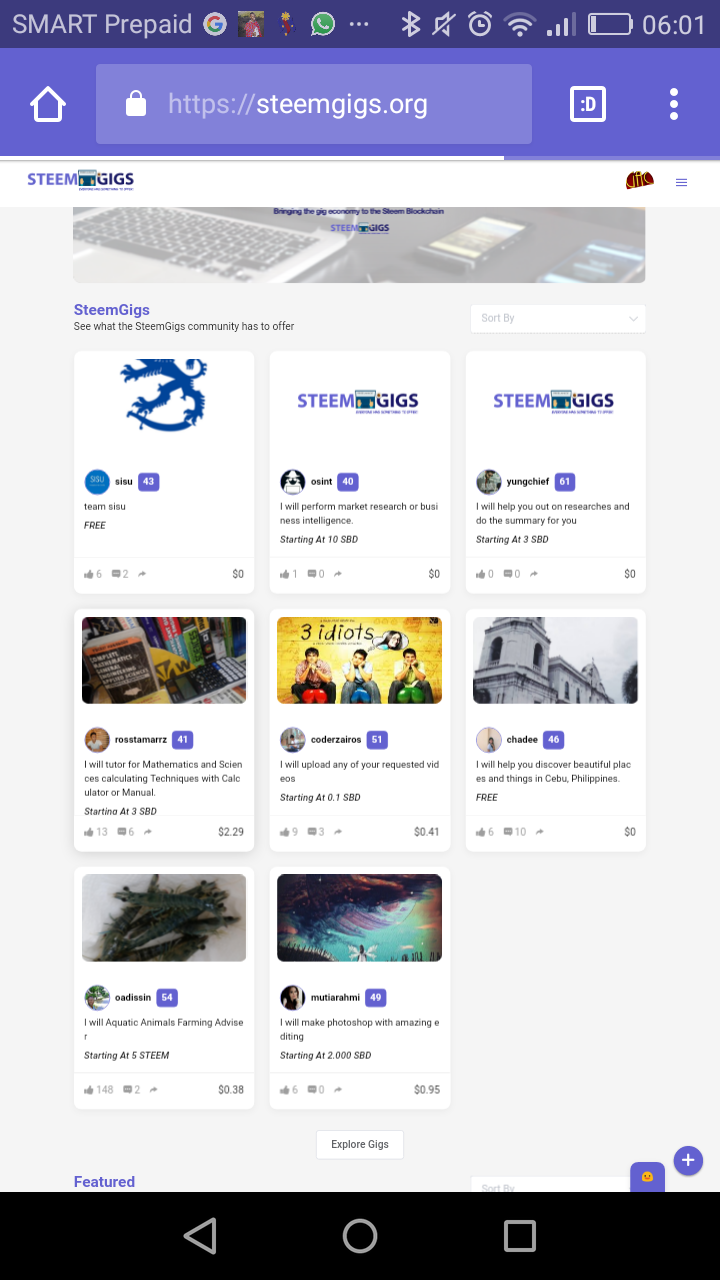The image size is (720, 1280).
Task: Open the user profile avatar in header
Action: coord(640,181)
